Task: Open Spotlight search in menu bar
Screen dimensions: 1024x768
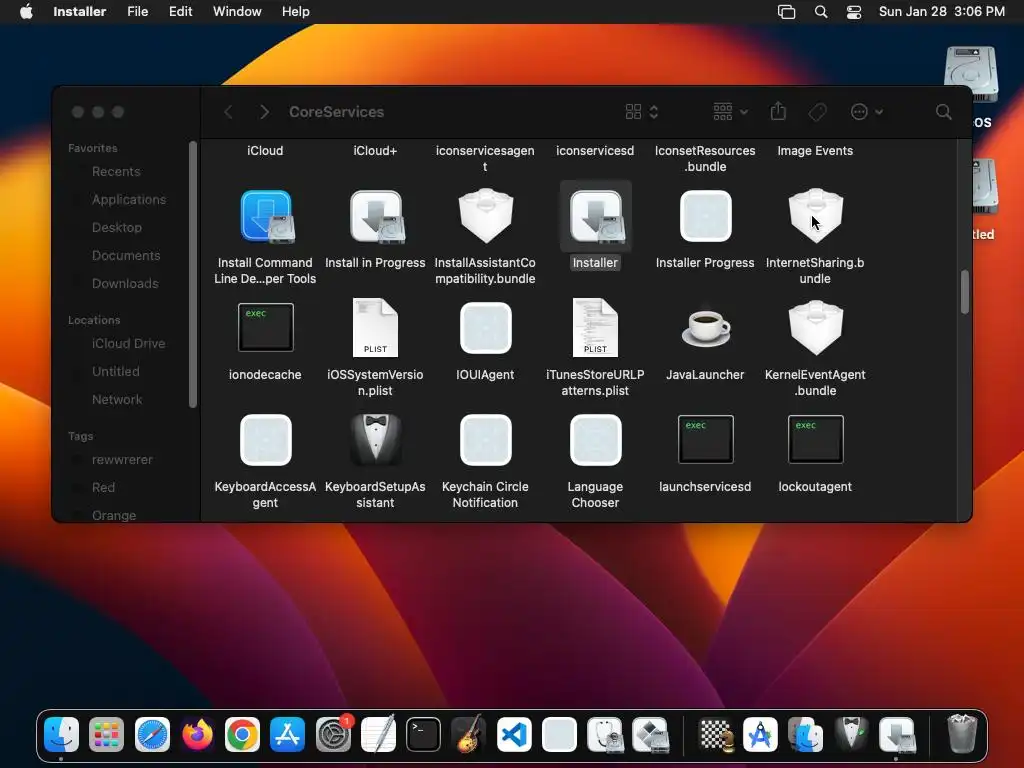Action: point(821,12)
